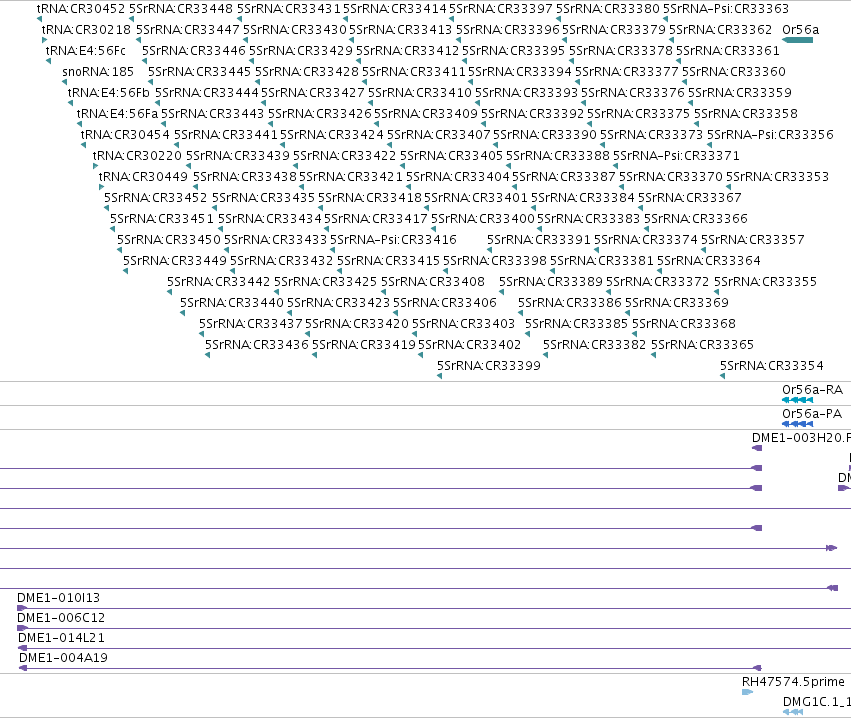
Task: Click the DME1-014L21 clone label
Action: coord(61,638)
